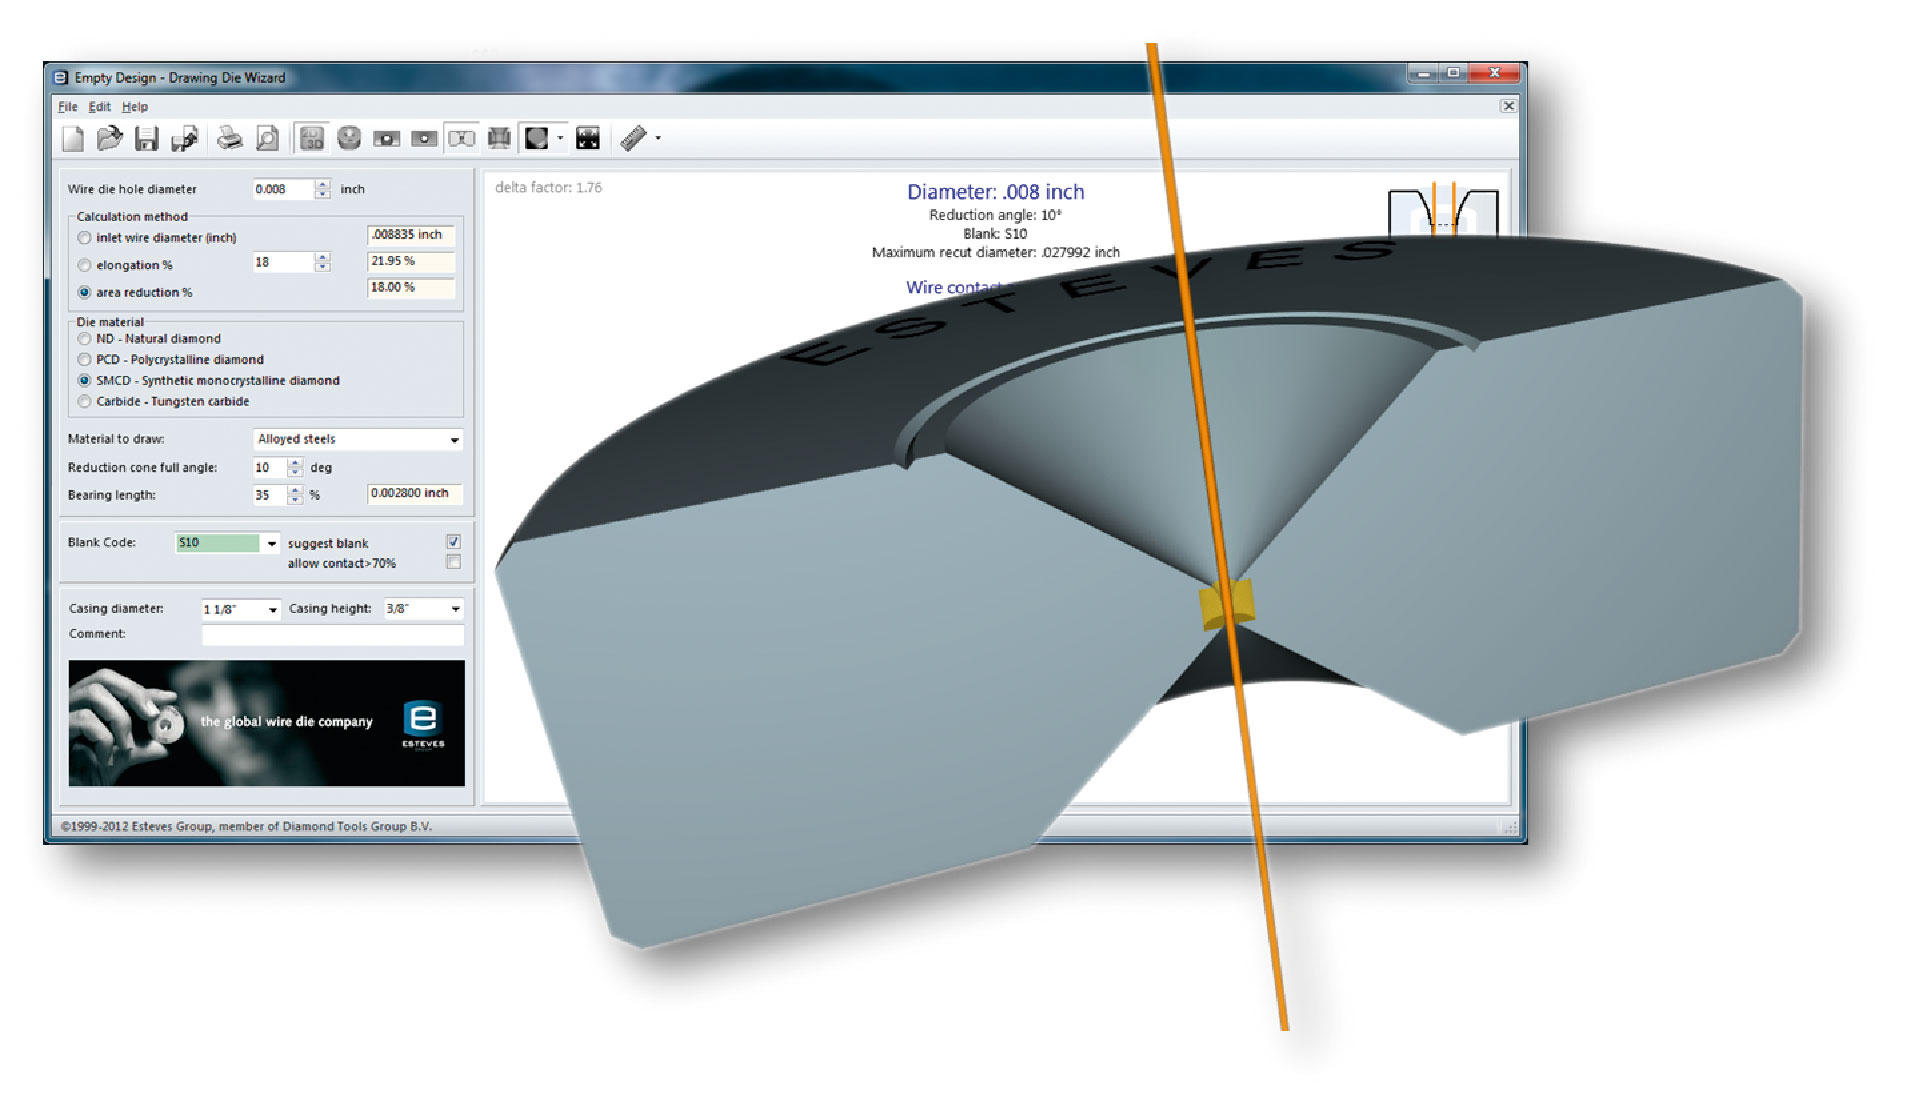Open the File menu

click(x=67, y=107)
